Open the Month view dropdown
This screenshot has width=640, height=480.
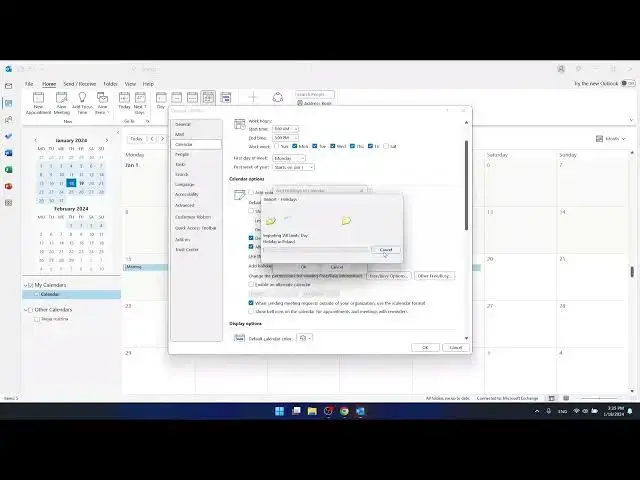[611, 139]
